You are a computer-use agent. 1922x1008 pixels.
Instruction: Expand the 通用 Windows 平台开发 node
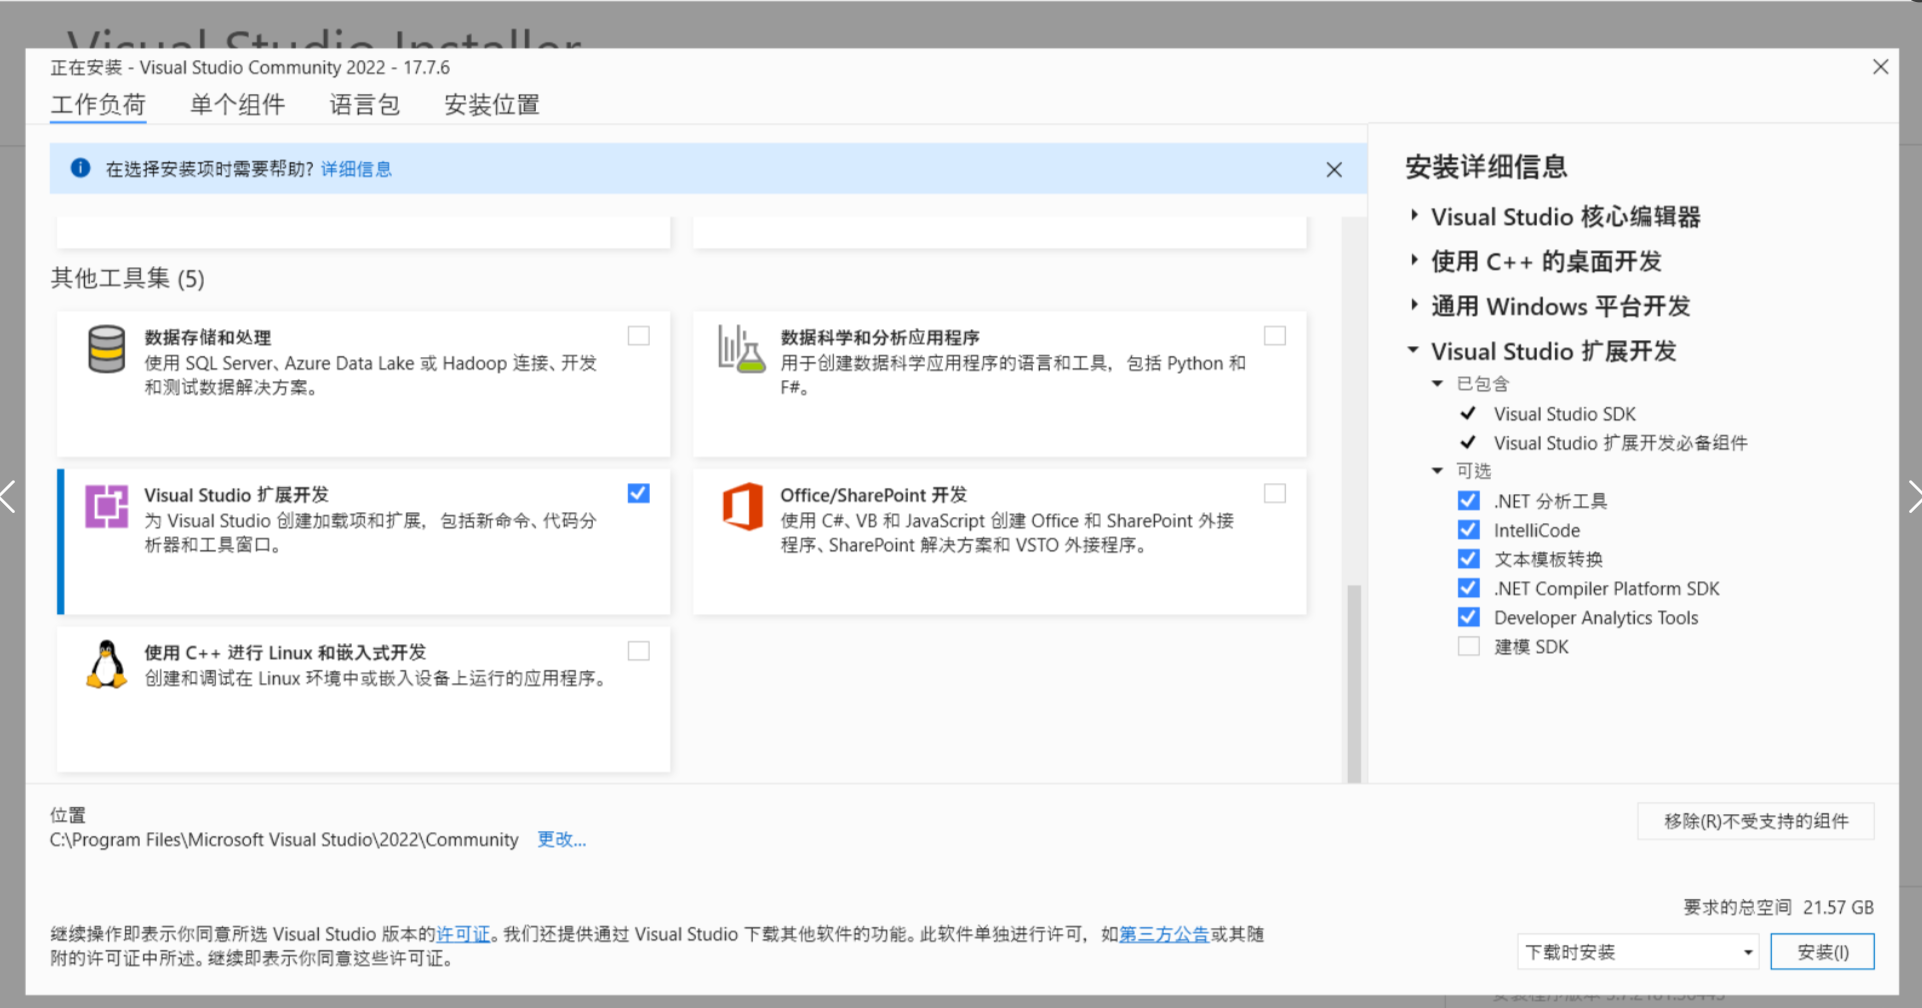1414,305
